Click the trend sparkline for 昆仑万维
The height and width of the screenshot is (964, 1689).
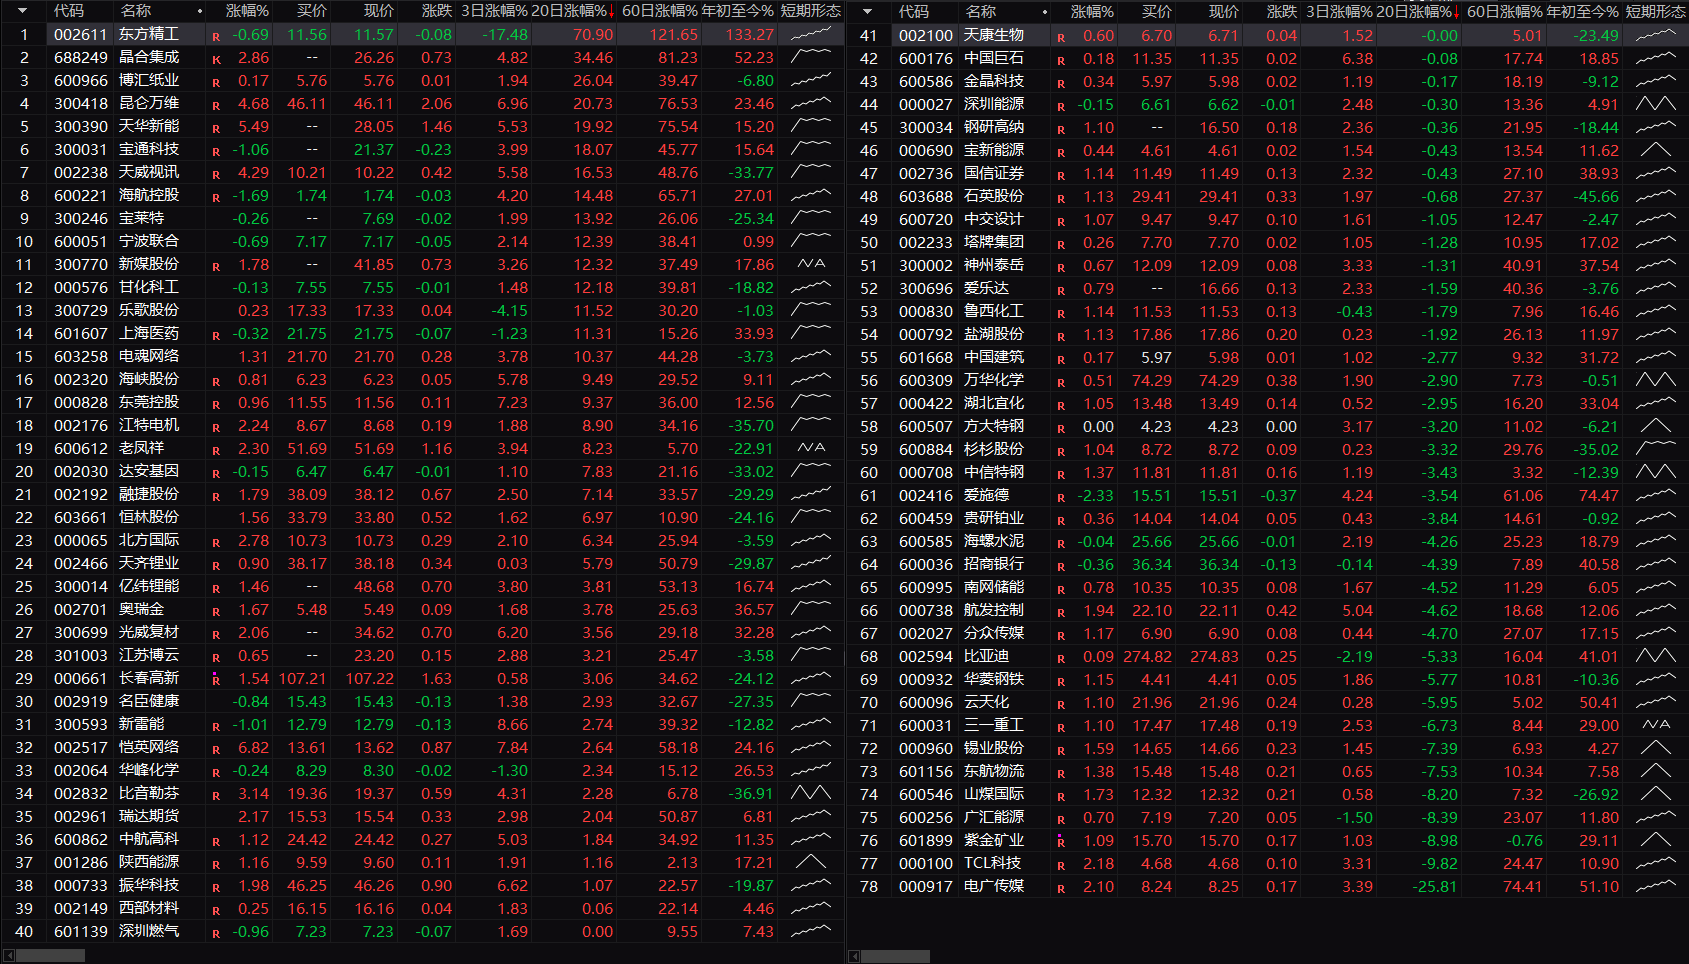810,103
